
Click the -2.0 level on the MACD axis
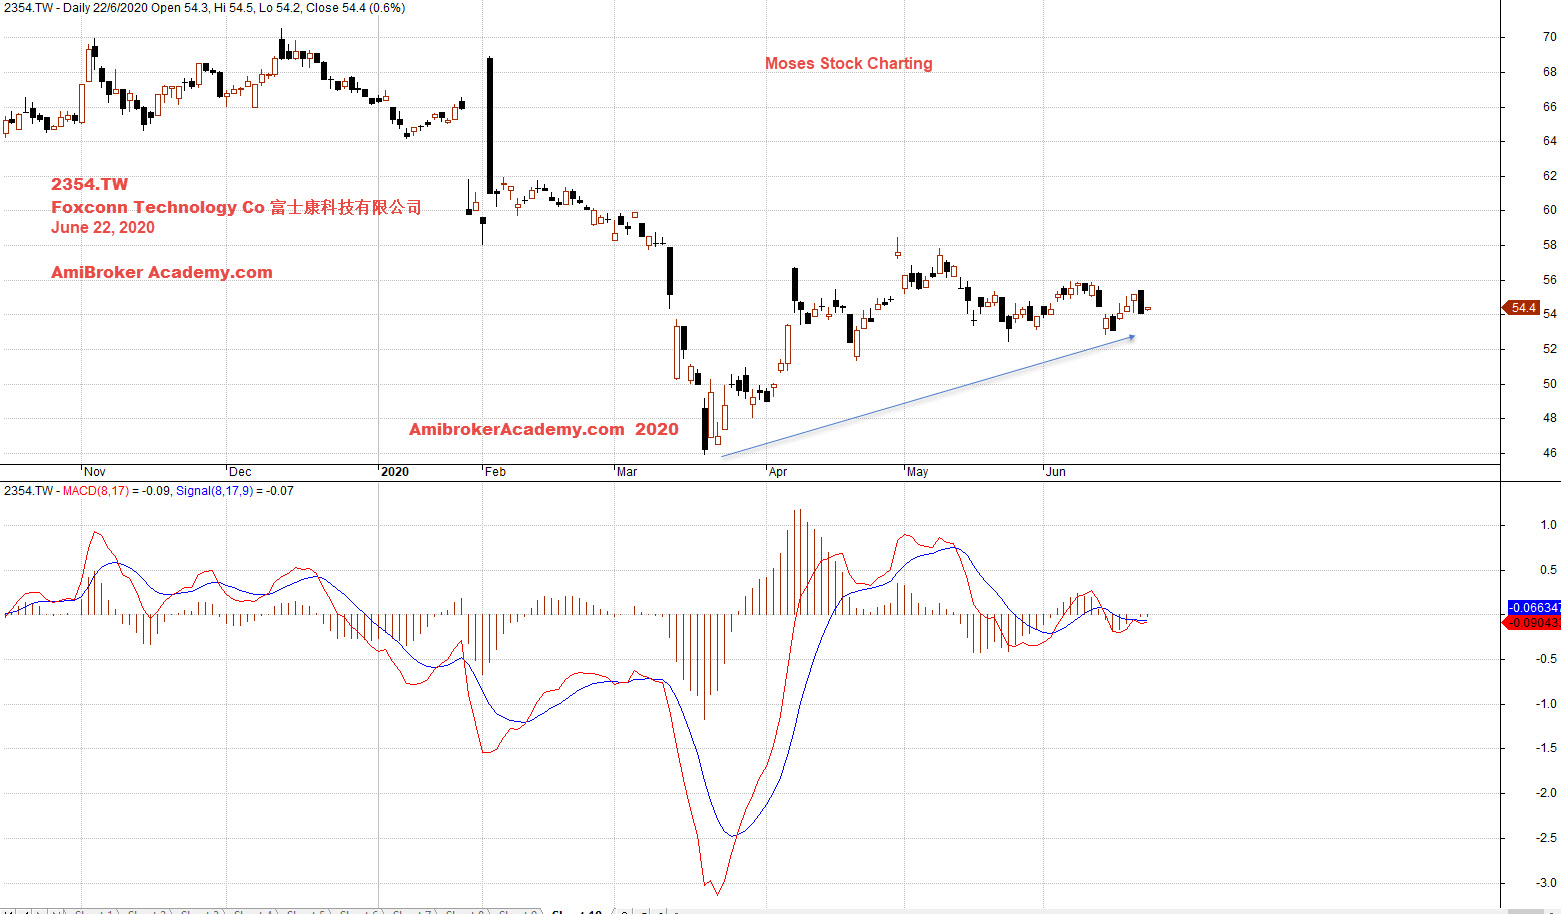[1546, 793]
